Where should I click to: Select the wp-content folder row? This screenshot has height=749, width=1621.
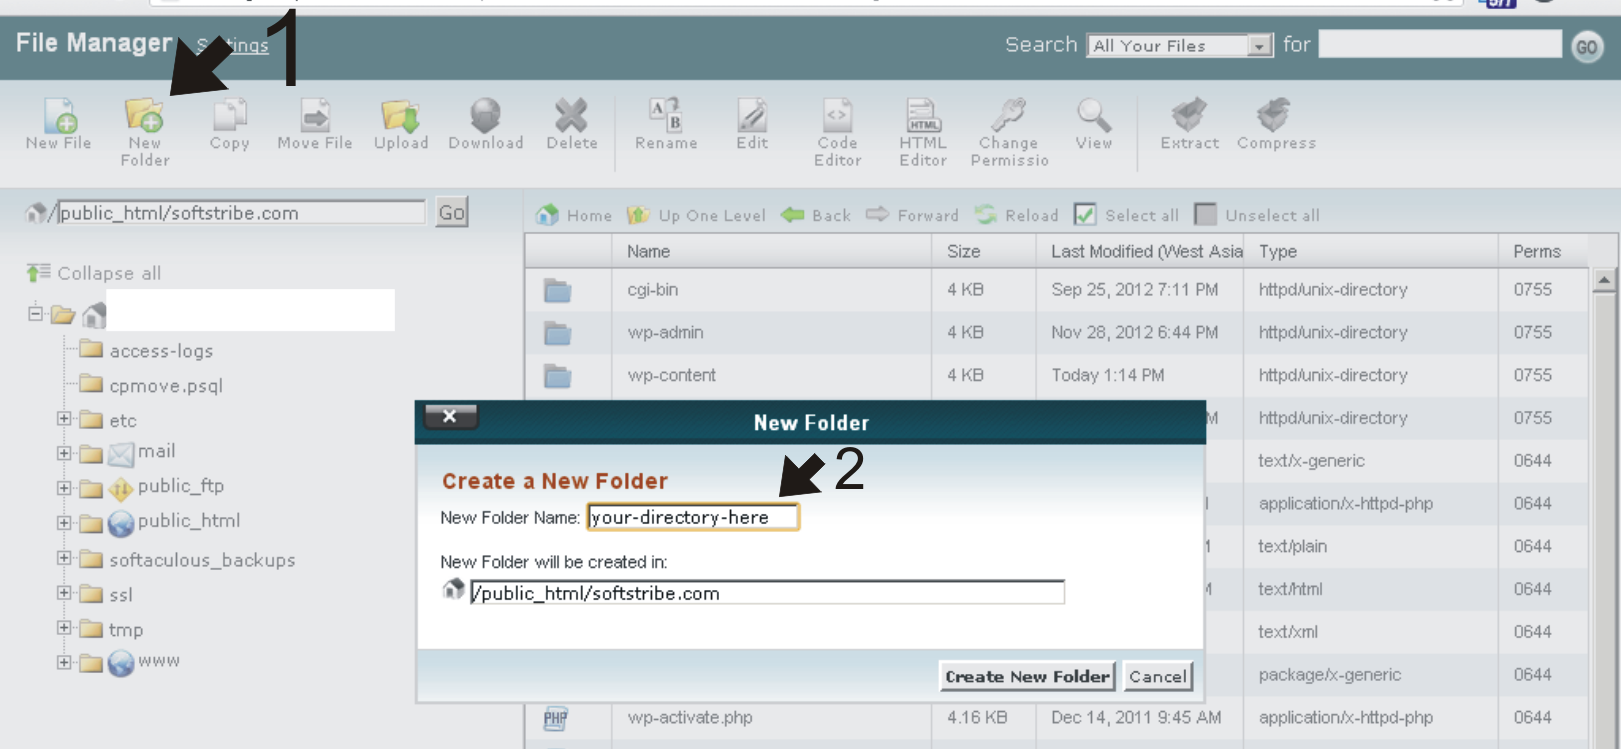point(1056,375)
